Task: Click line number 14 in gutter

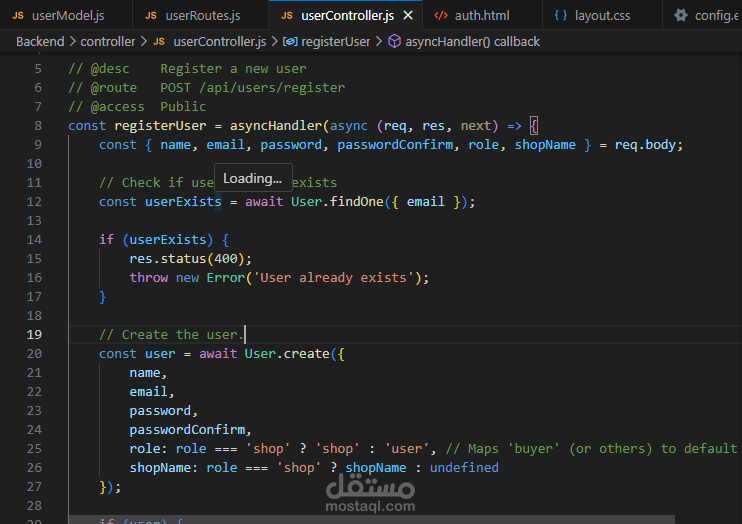Action: click(34, 240)
